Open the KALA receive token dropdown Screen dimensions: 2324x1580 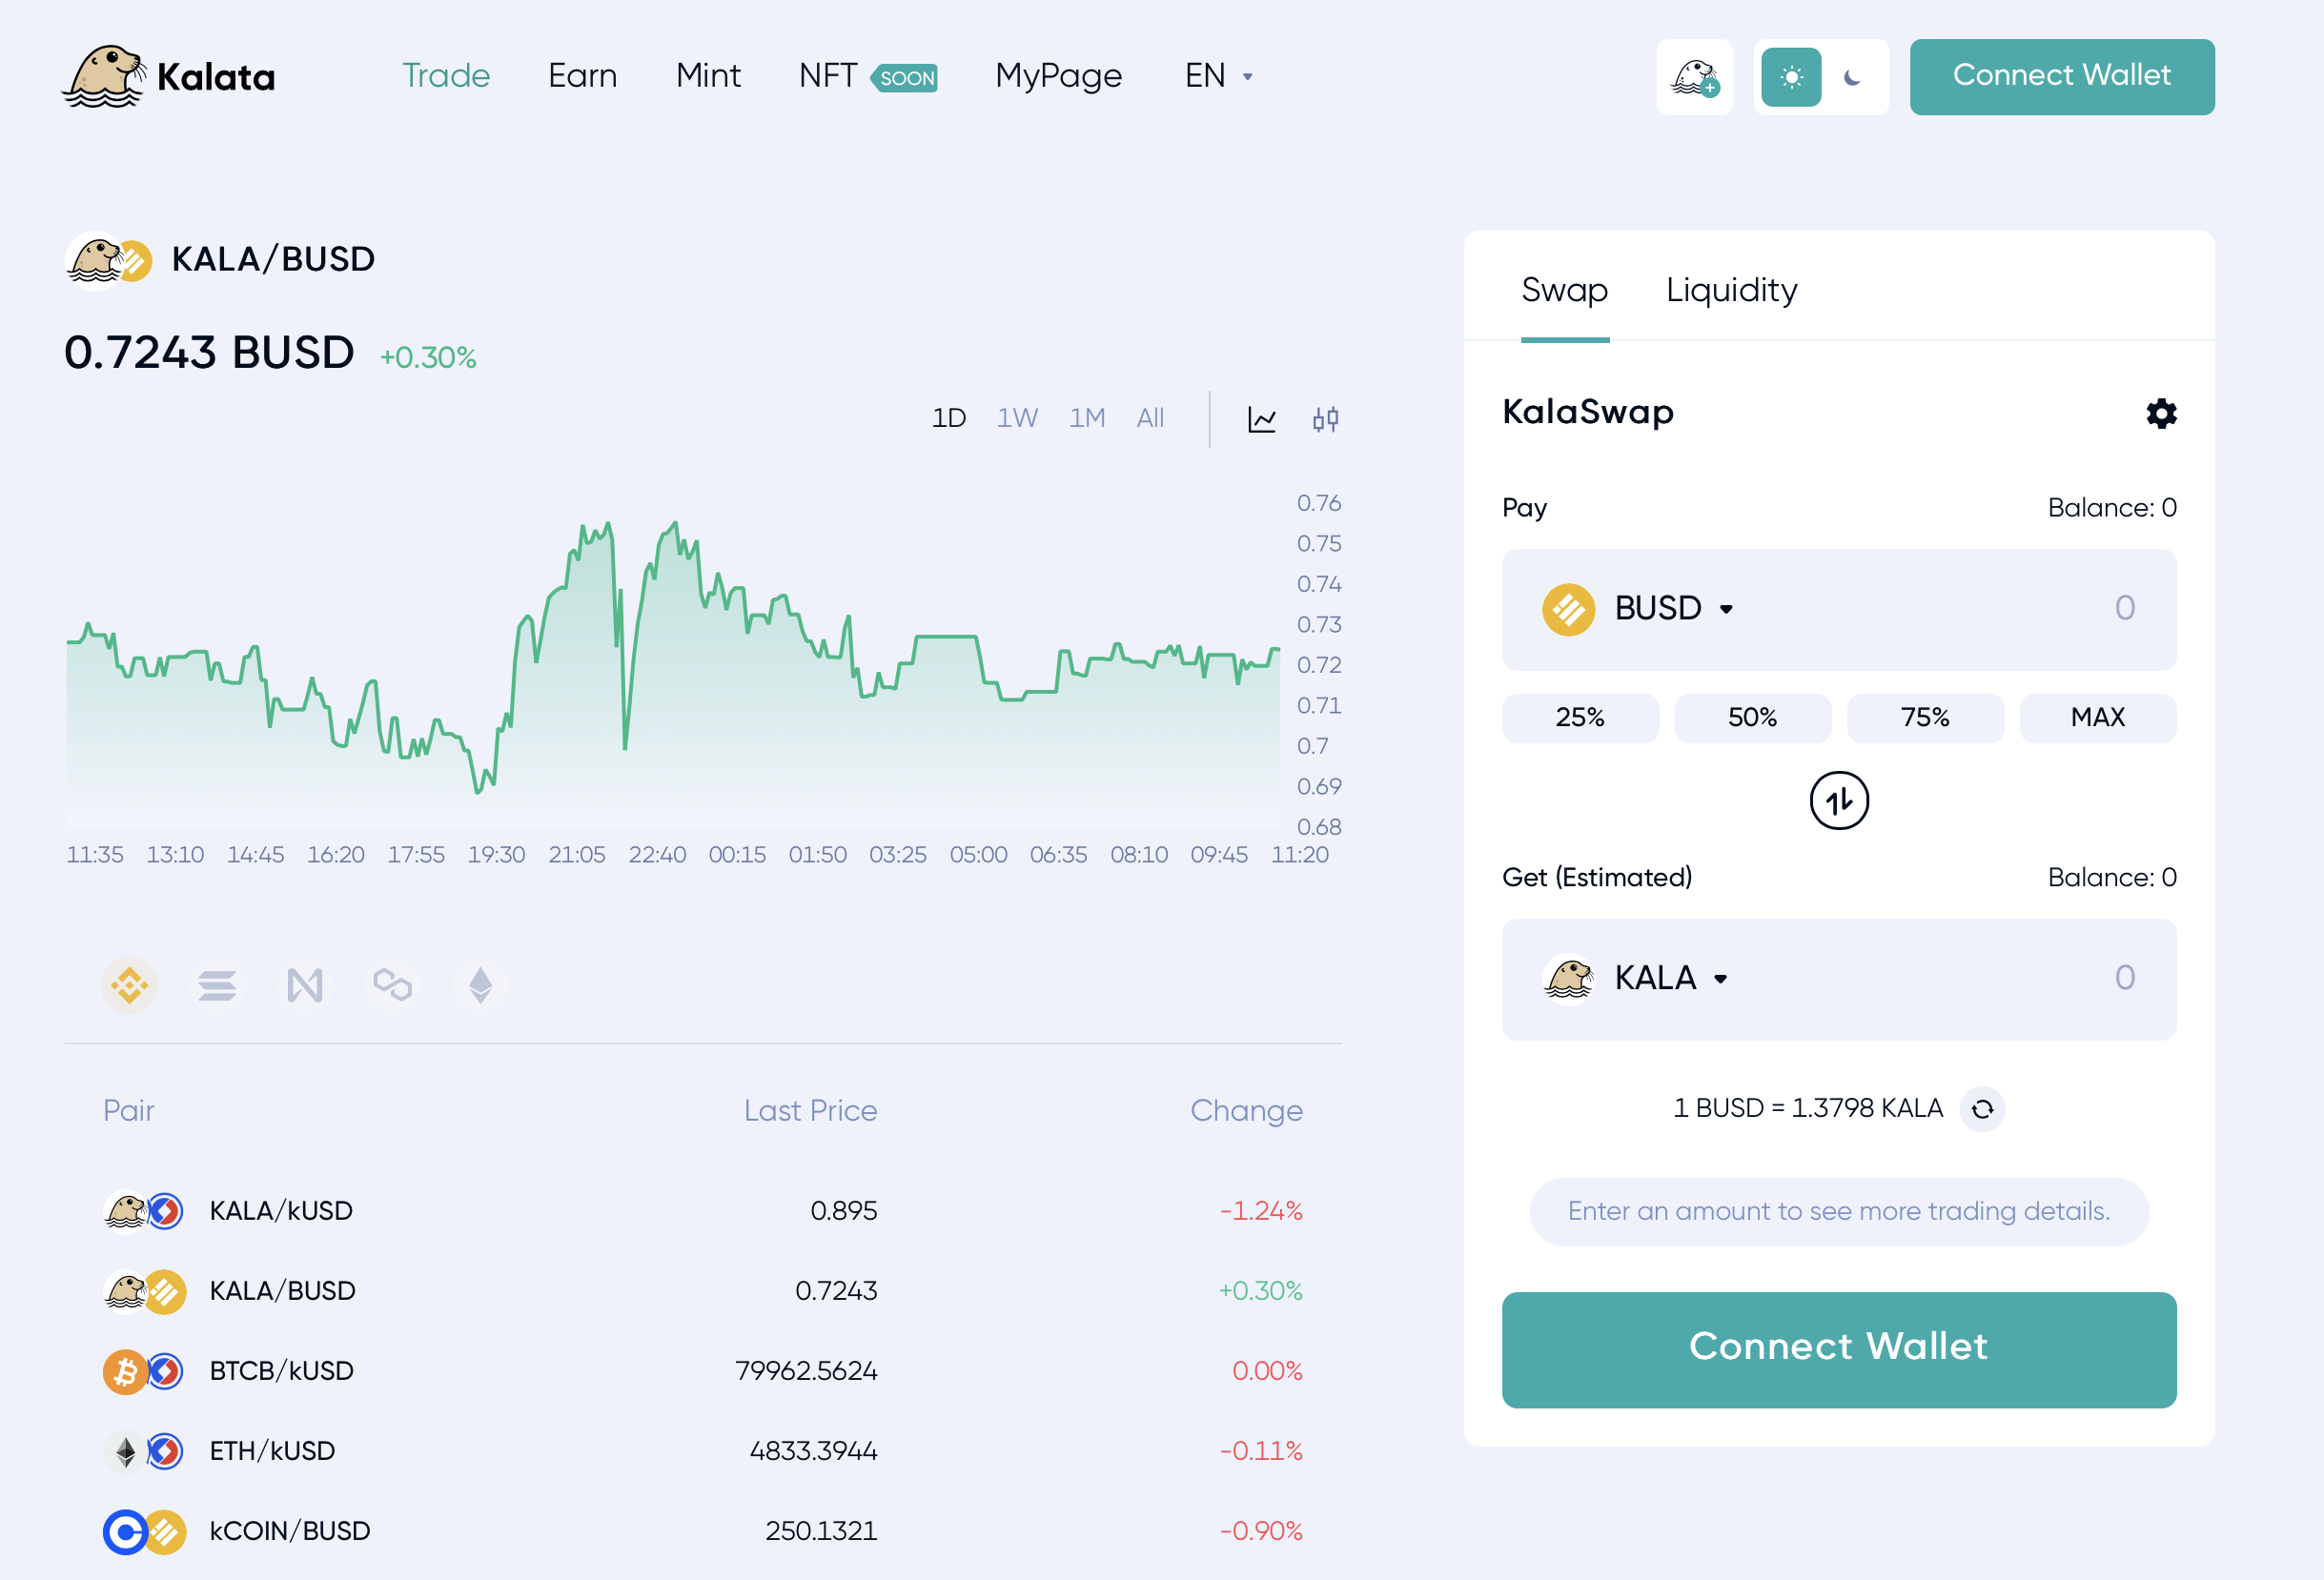click(x=1670, y=978)
